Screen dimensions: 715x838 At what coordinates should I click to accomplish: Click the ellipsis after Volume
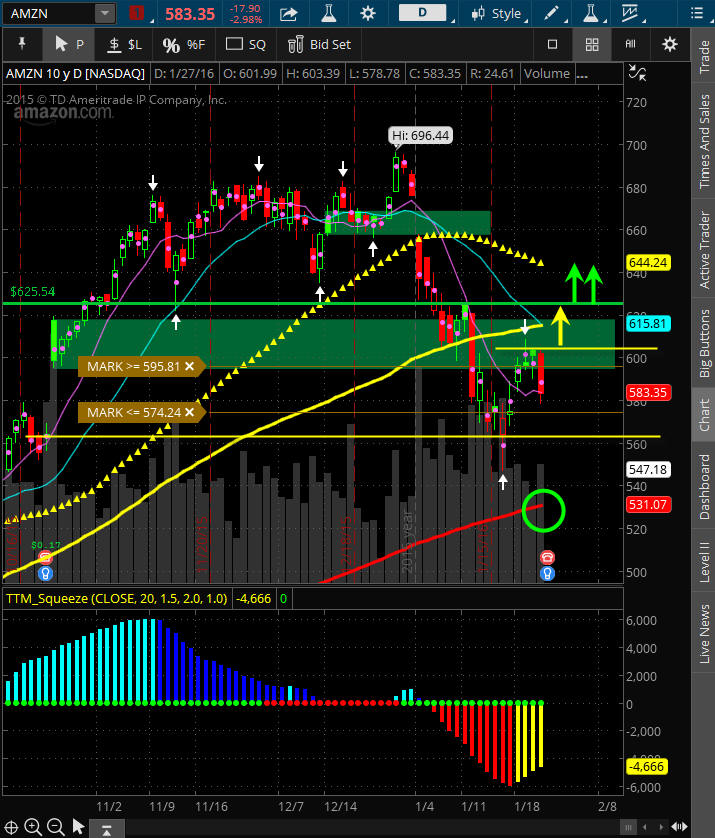pos(582,74)
